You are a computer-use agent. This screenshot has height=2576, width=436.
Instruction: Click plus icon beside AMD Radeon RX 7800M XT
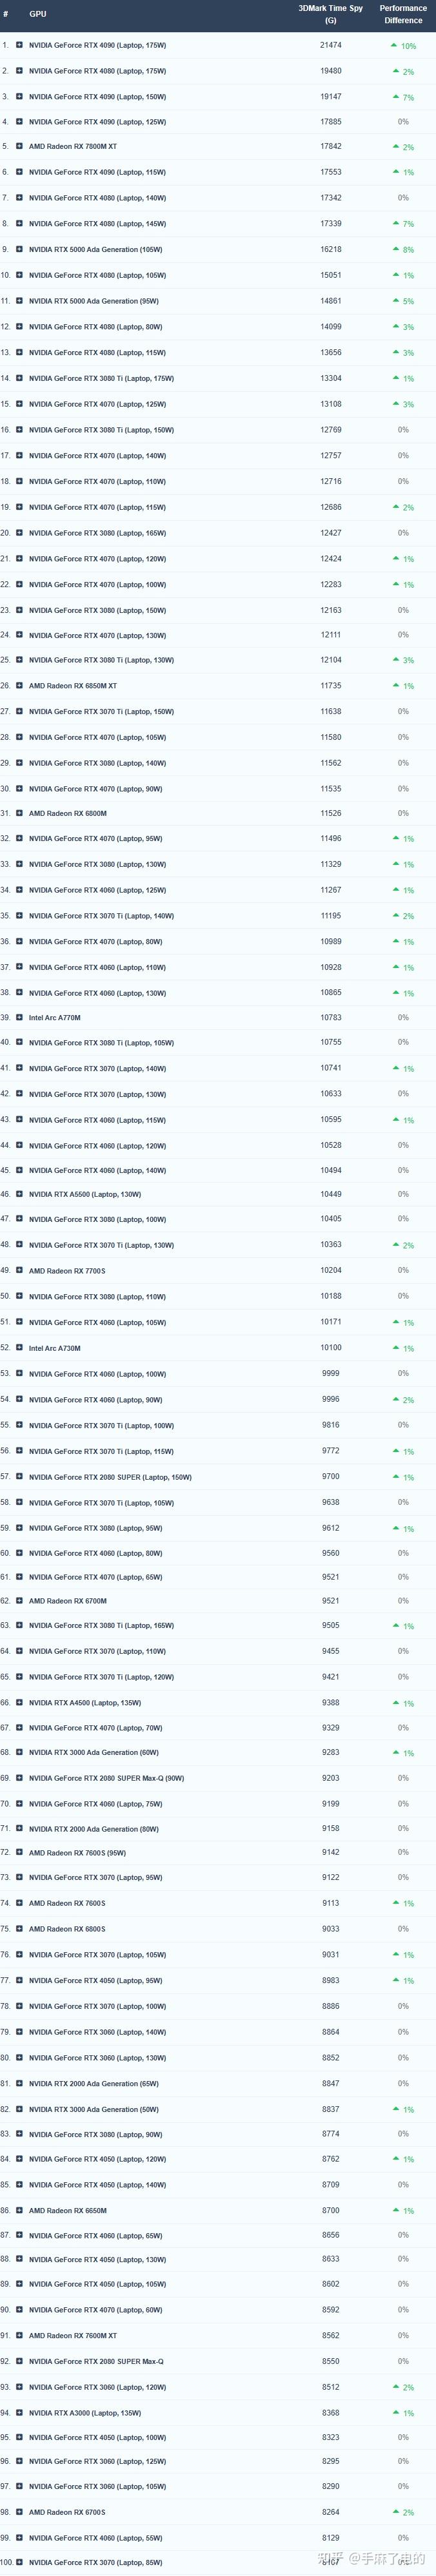(19, 147)
